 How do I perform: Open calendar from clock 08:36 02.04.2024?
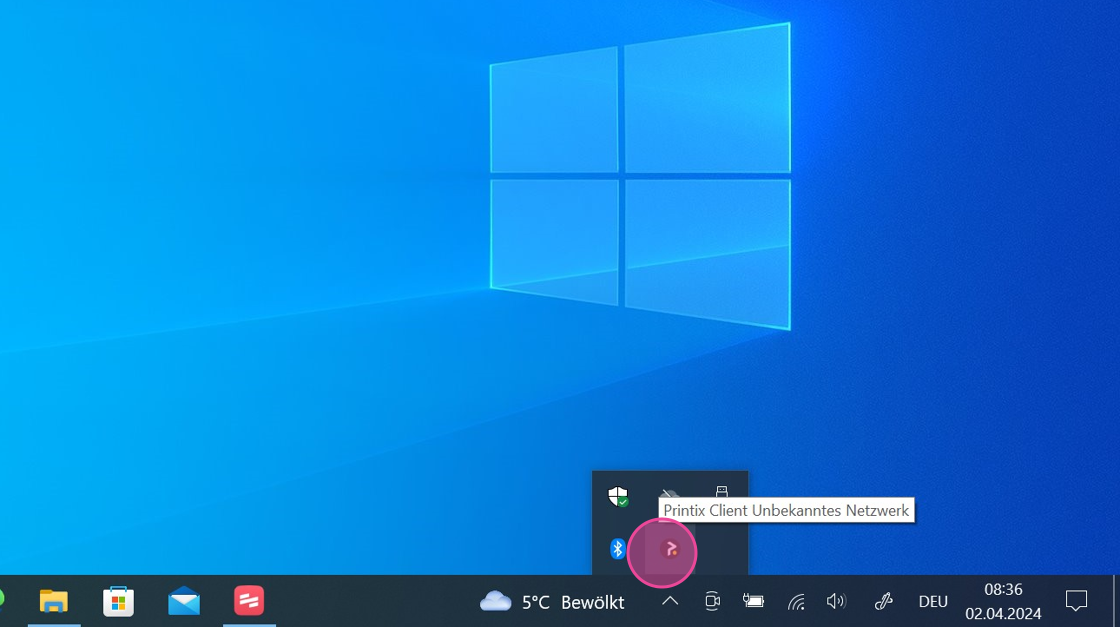coord(1004,601)
